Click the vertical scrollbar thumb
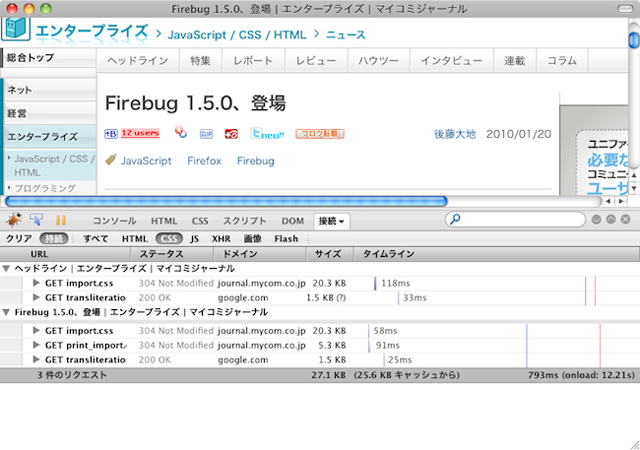The image size is (640, 450). point(634,40)
